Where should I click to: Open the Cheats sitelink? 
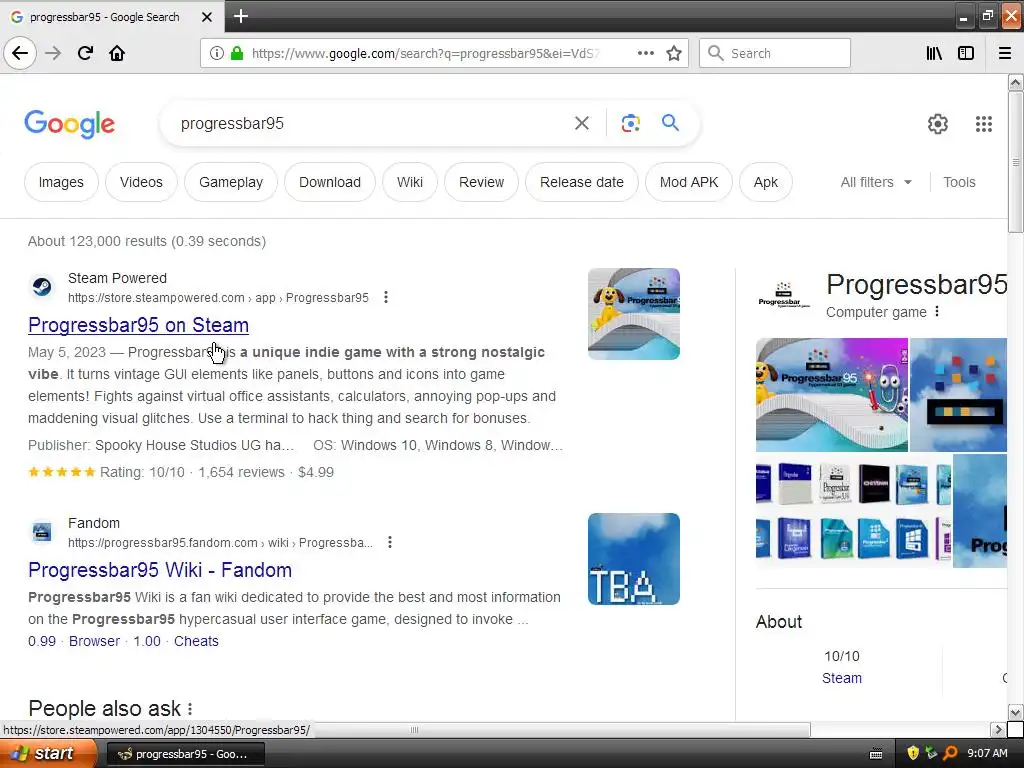tap(196, 641)
